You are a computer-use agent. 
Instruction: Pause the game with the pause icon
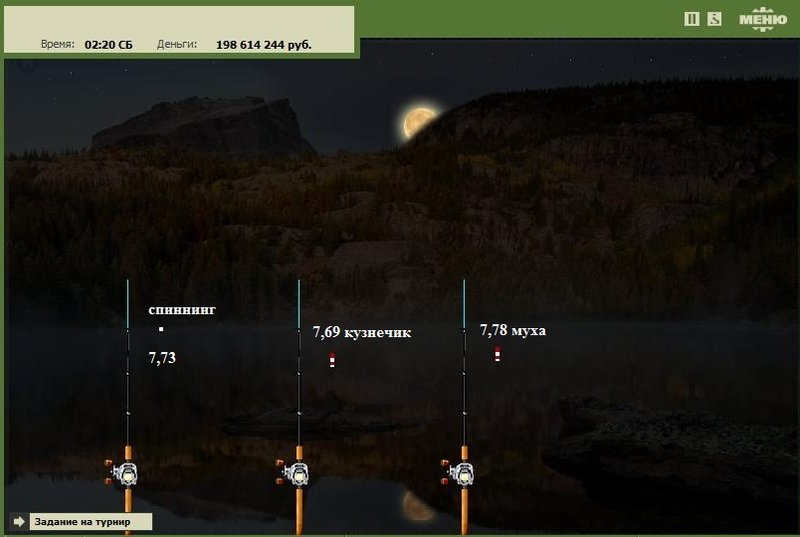point(691,19)
